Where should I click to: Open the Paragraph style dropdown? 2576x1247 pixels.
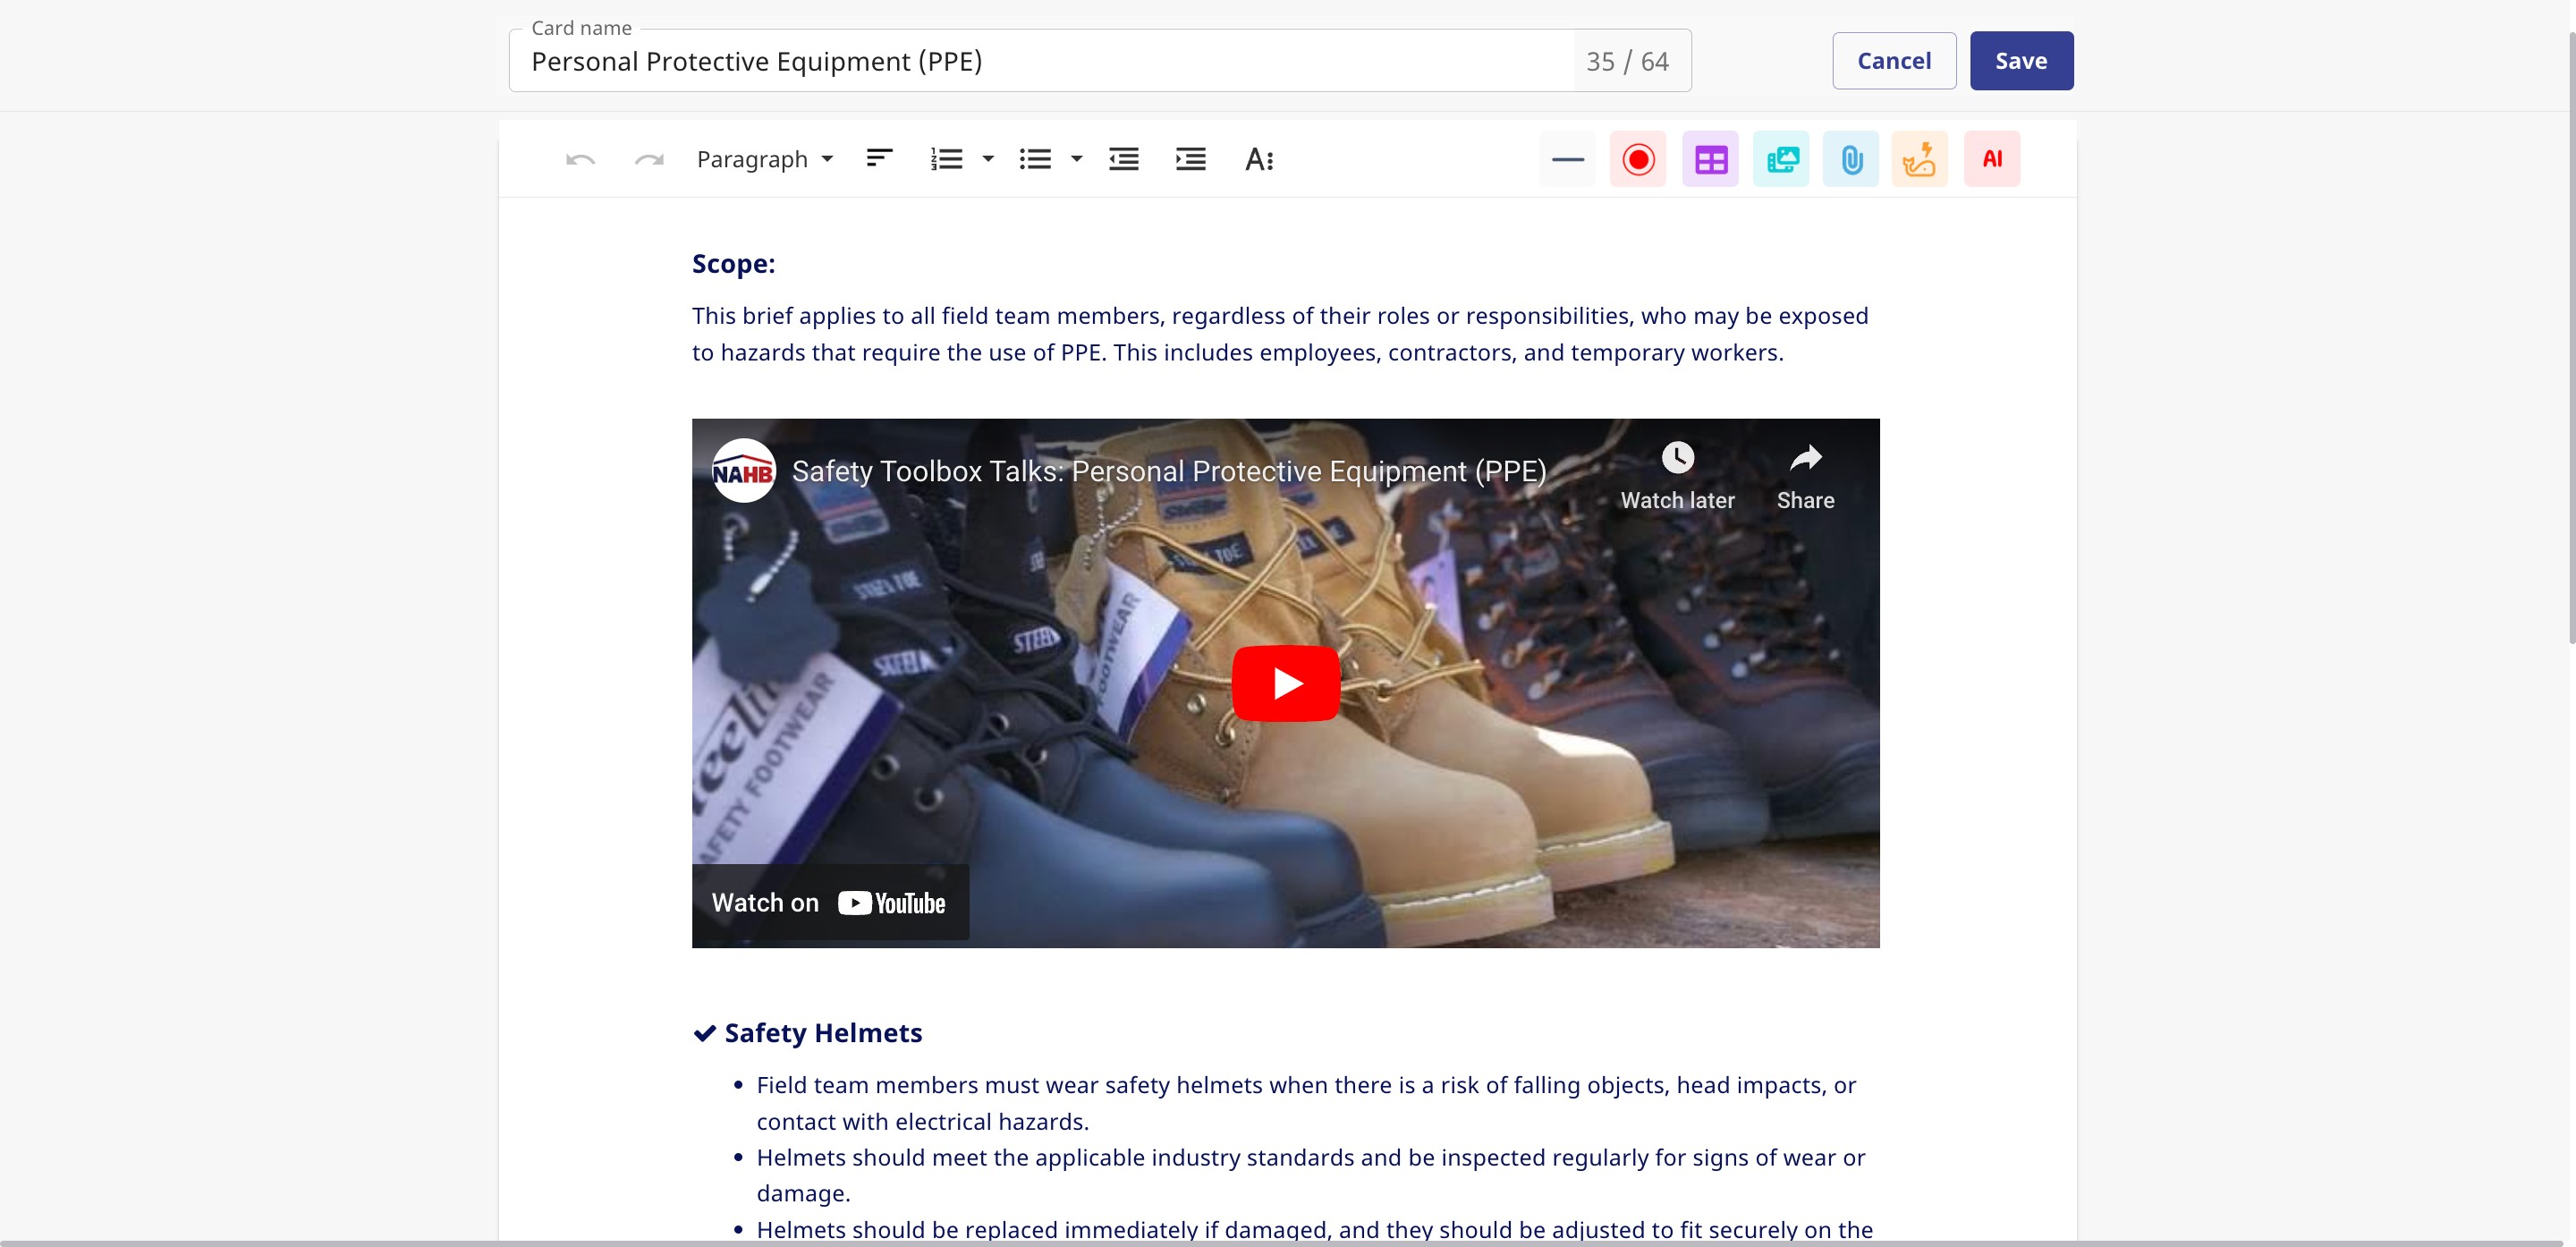click(x=764, y=159)
